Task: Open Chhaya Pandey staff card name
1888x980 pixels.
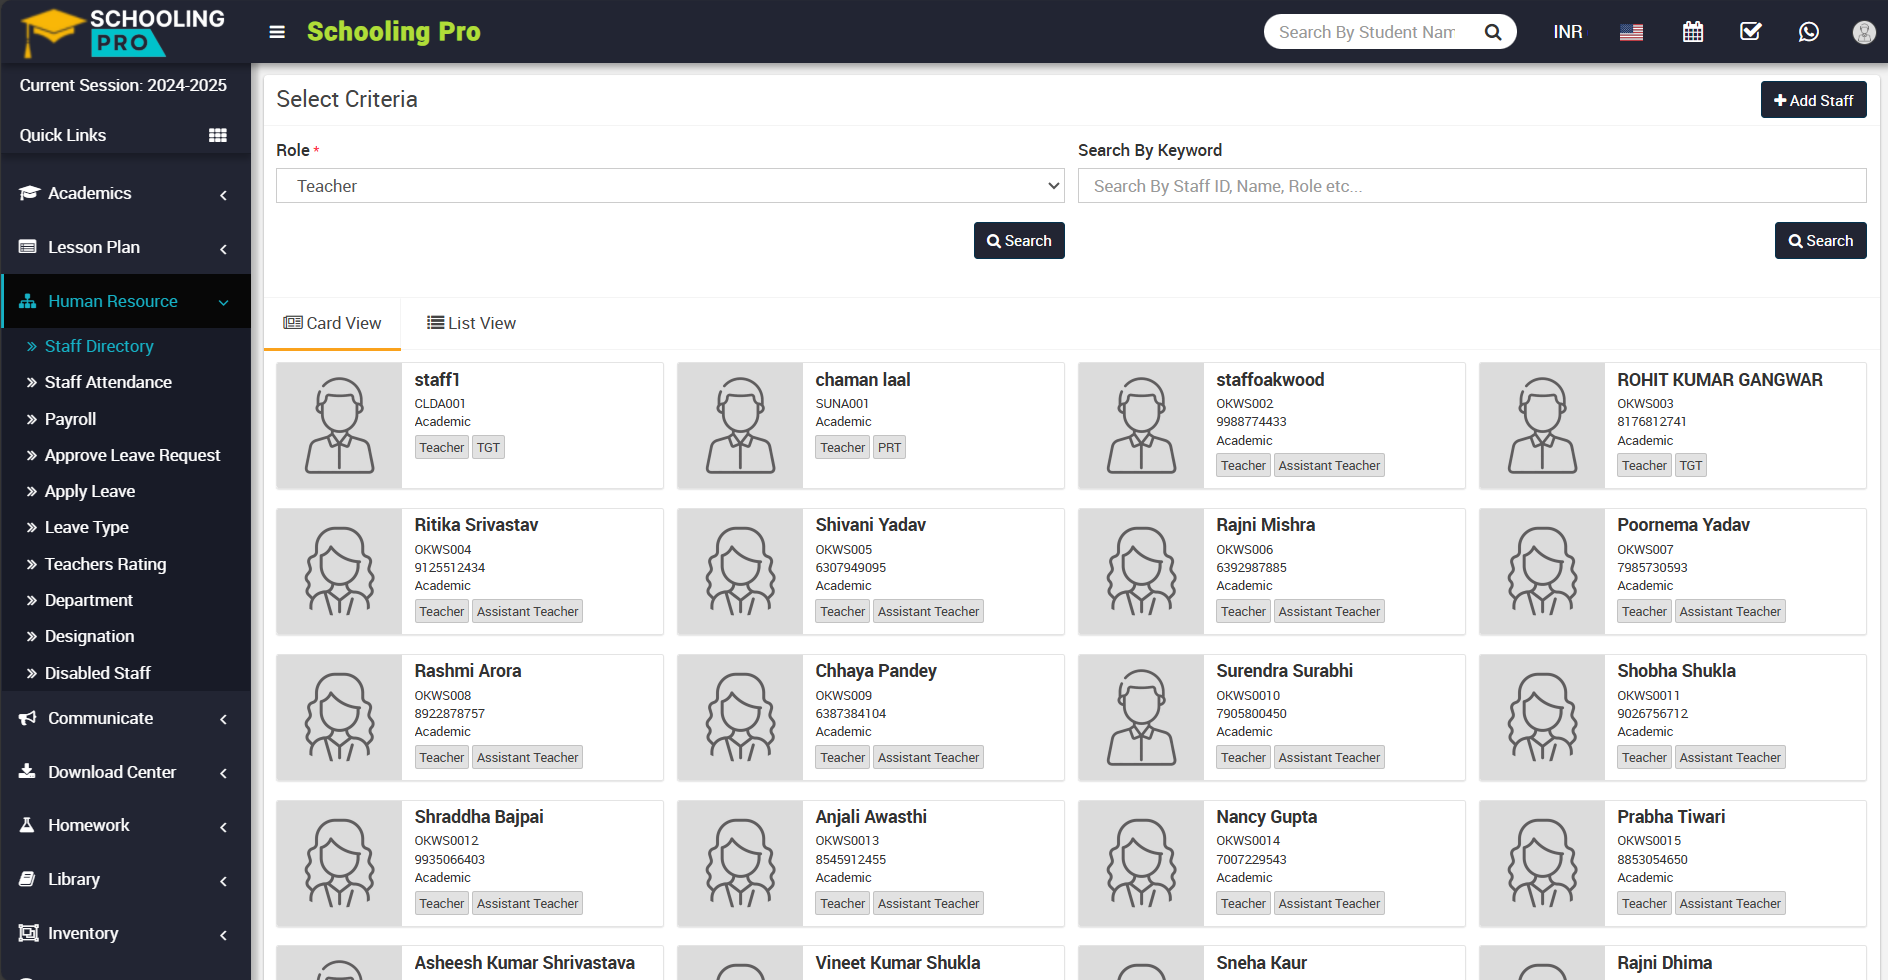Action: click(x=876, y=671)
